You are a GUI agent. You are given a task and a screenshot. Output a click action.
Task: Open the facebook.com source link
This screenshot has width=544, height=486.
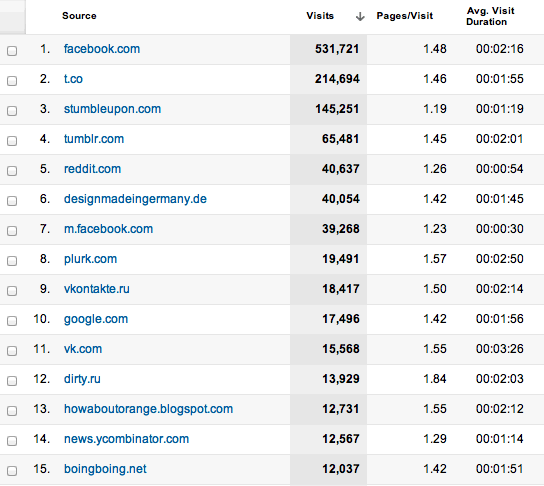[102, 49]
